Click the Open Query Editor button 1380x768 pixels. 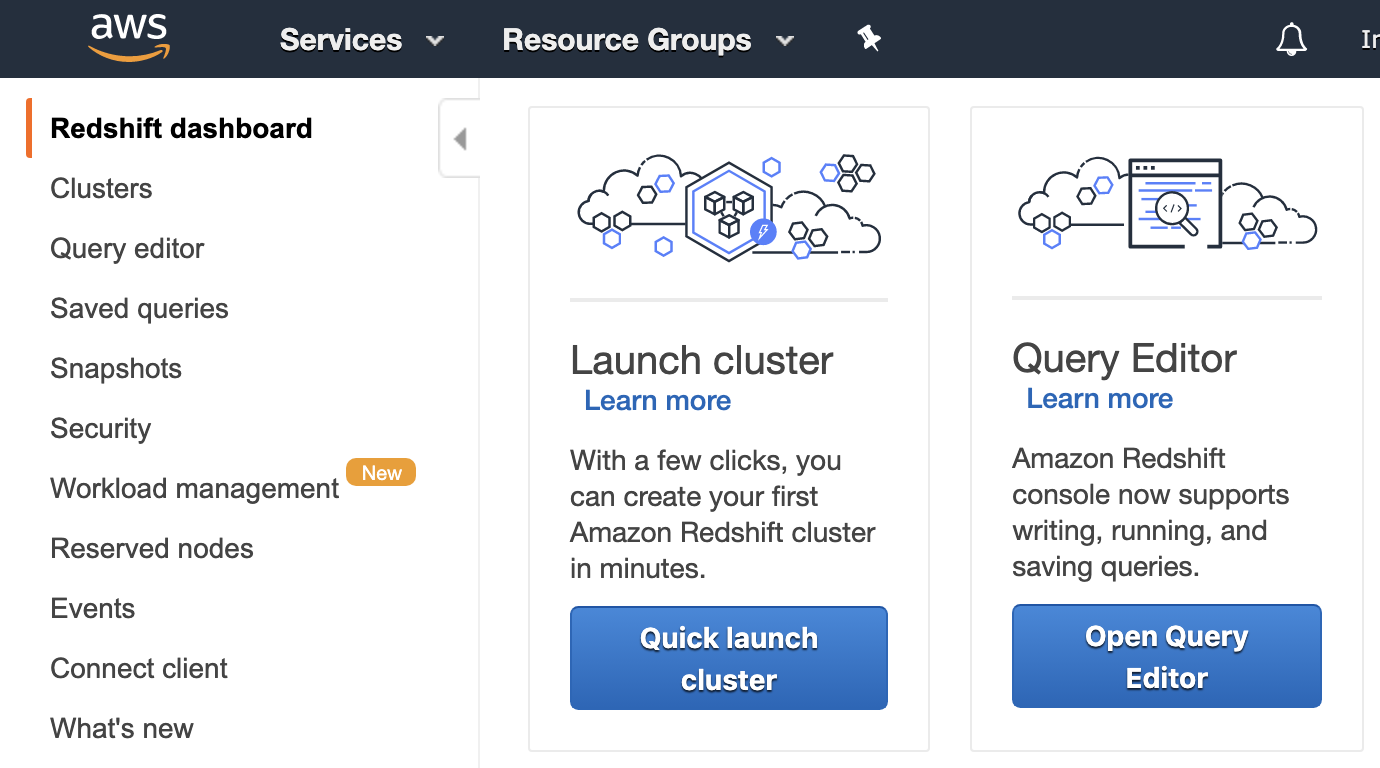[1167, 656]
